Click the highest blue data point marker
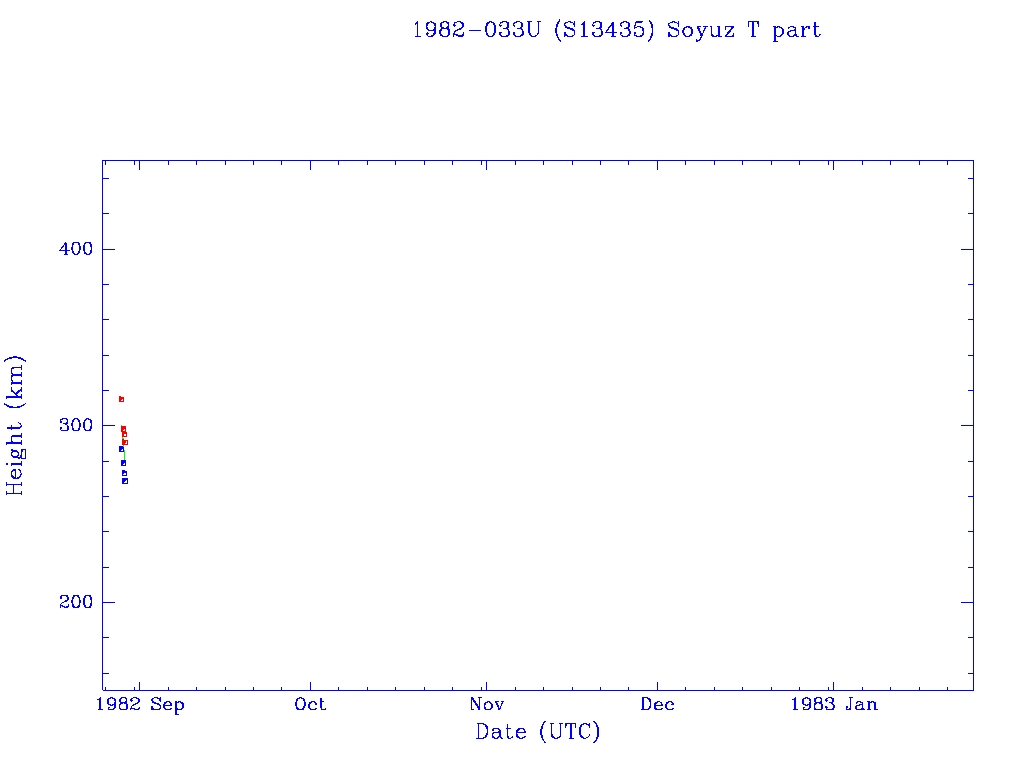Viewport: 1024px width, 768px height. (x=121, y=449)
